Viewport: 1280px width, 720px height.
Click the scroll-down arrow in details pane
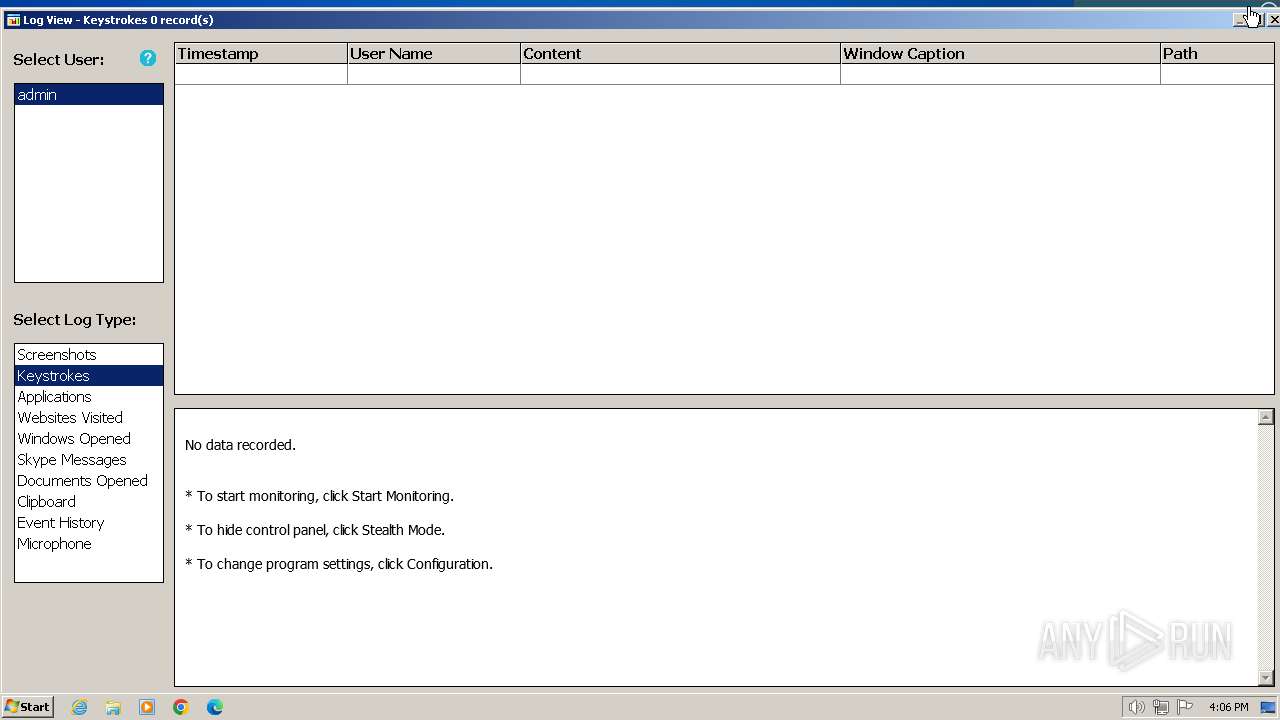coord(1266,678)
